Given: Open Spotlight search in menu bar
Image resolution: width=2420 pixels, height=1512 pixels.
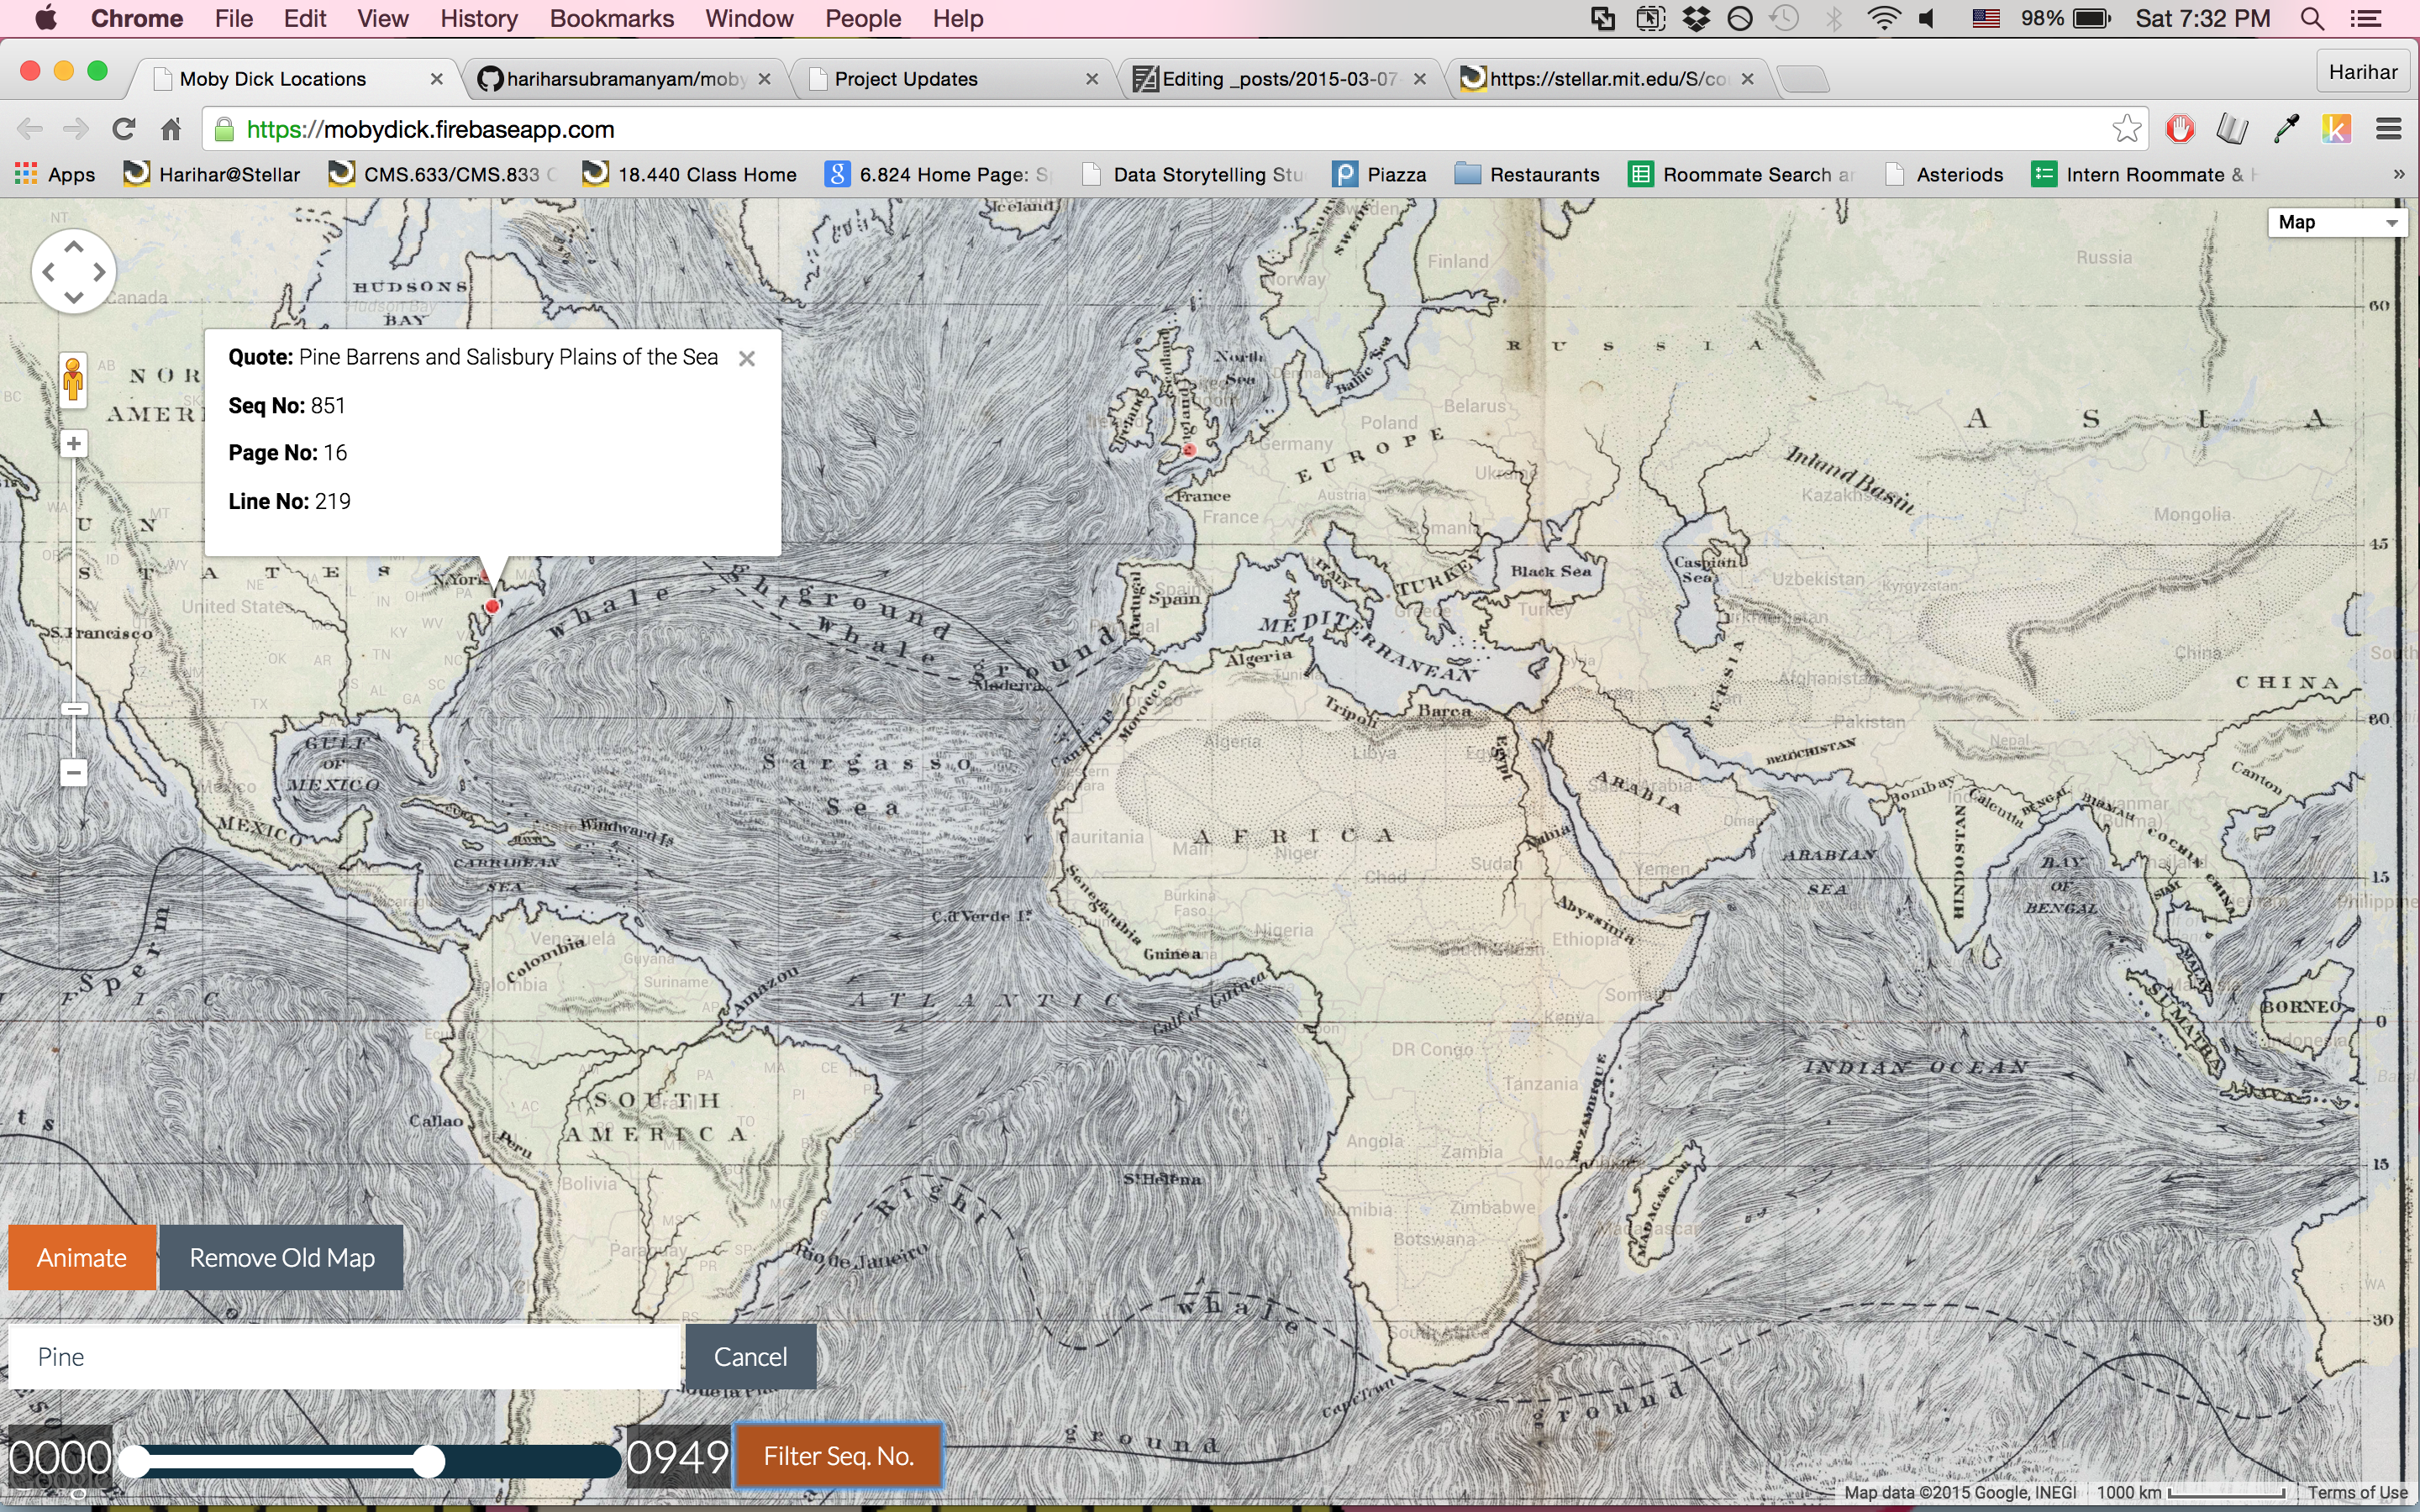Looking at the screenshot, I should coord(2312,18).
